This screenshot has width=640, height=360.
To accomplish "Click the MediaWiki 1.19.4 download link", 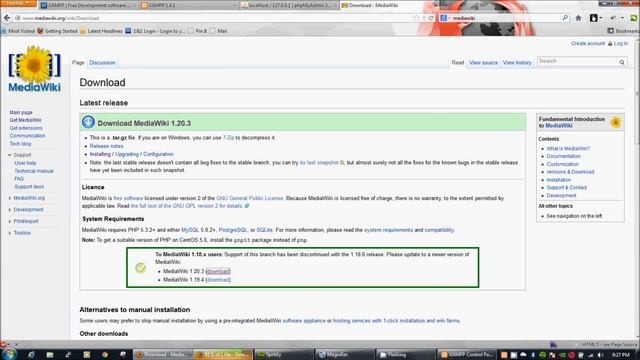I will click(218, 280).
